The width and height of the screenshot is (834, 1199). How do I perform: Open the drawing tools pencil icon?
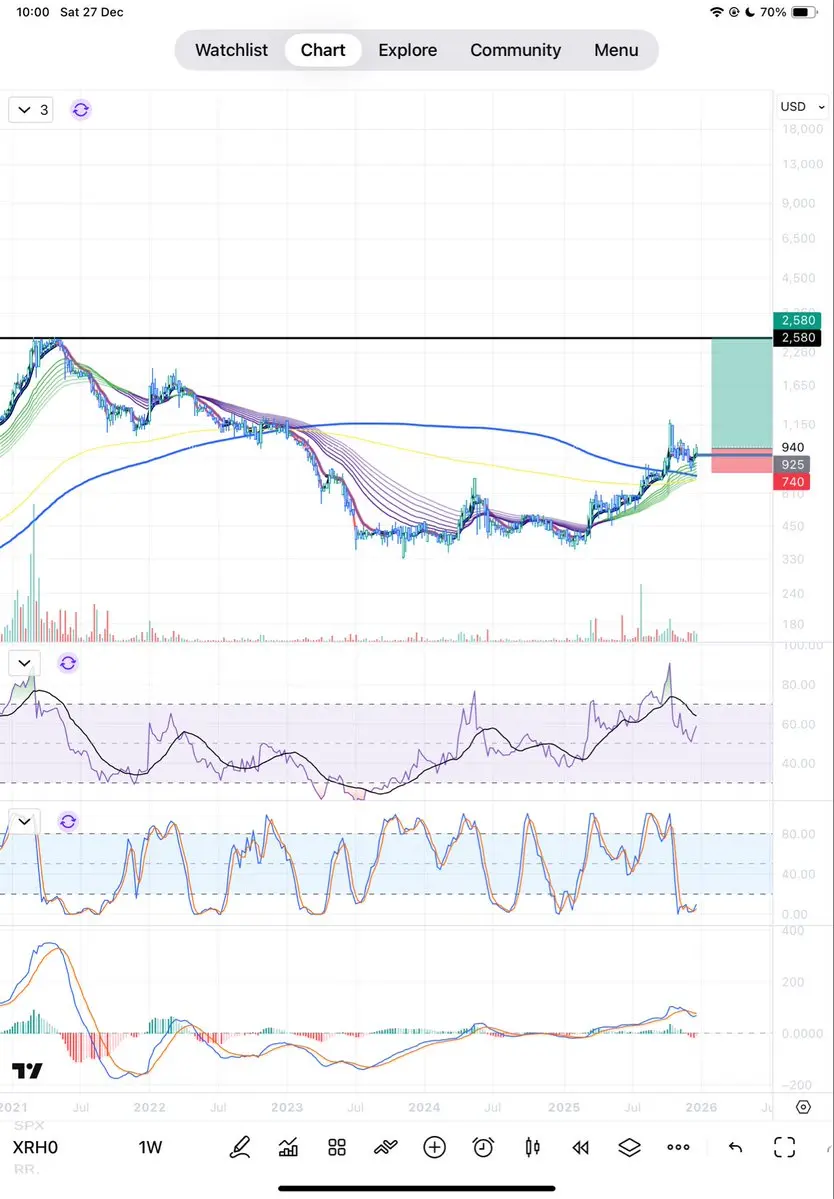click(240, 1147)
